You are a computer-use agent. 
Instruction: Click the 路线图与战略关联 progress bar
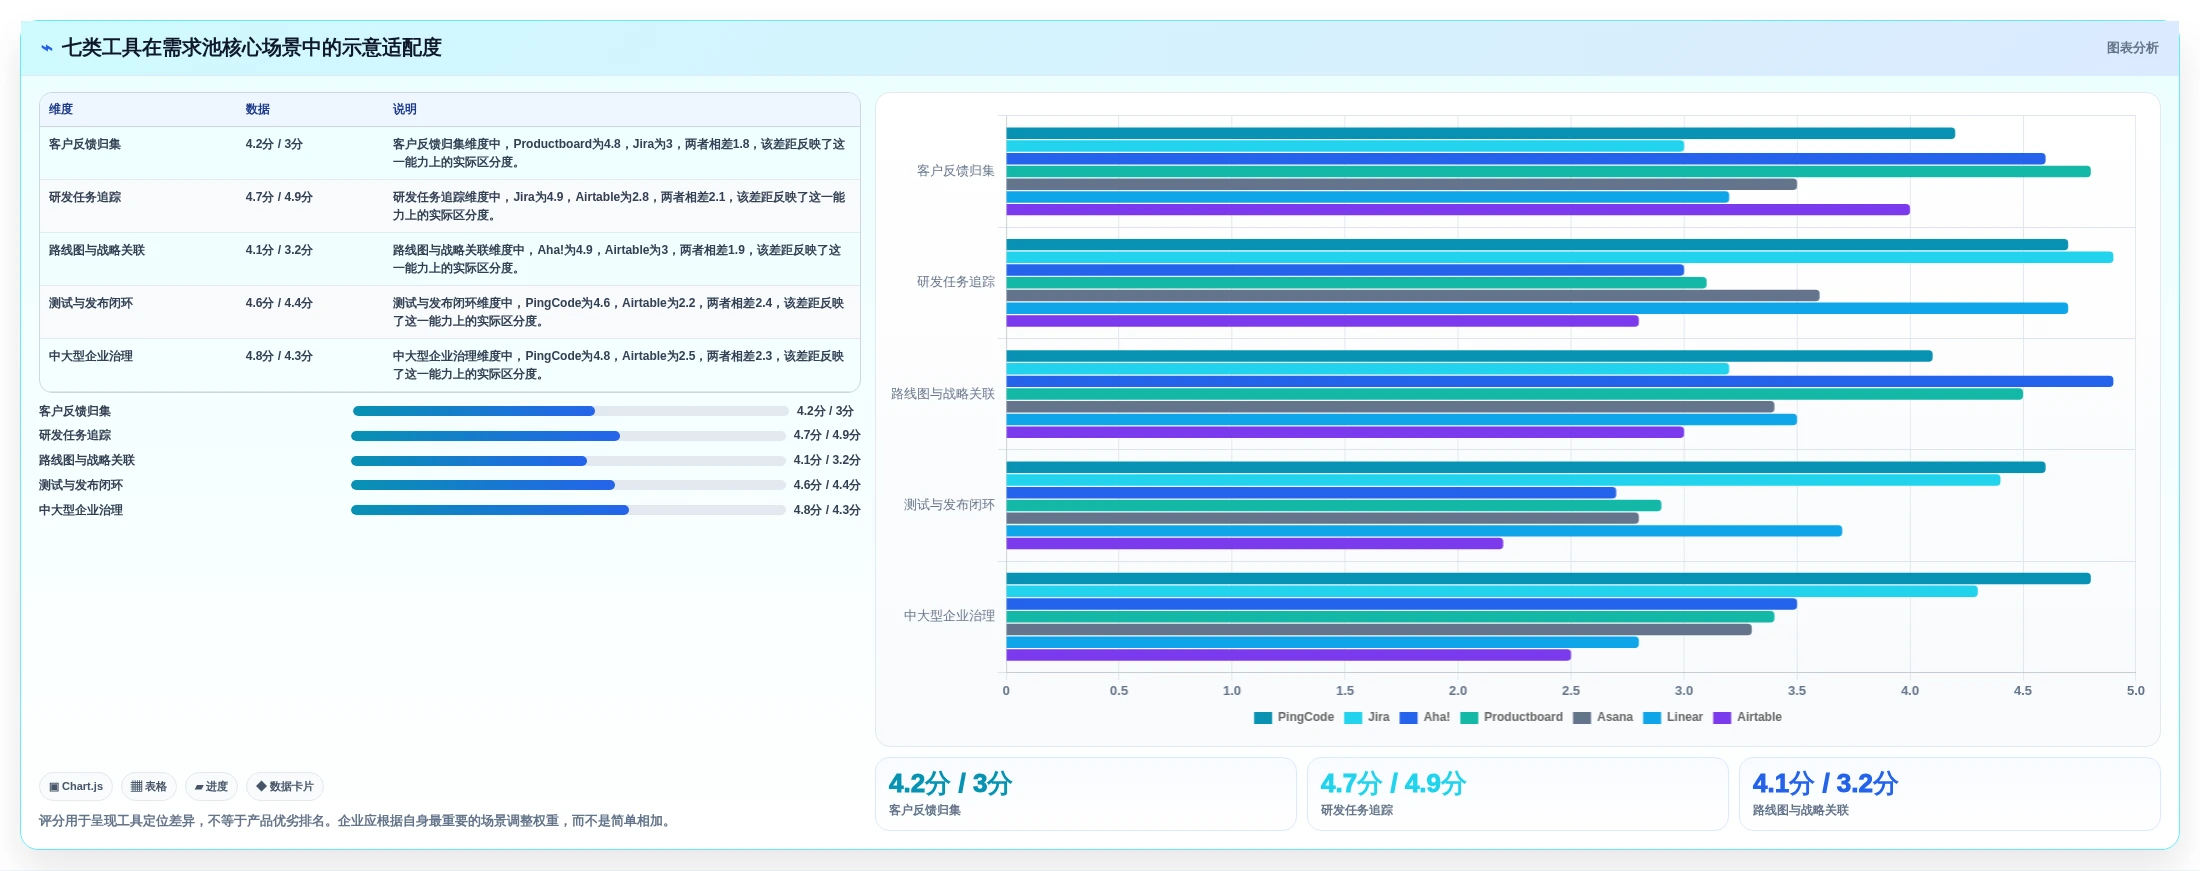pos(568,461)
